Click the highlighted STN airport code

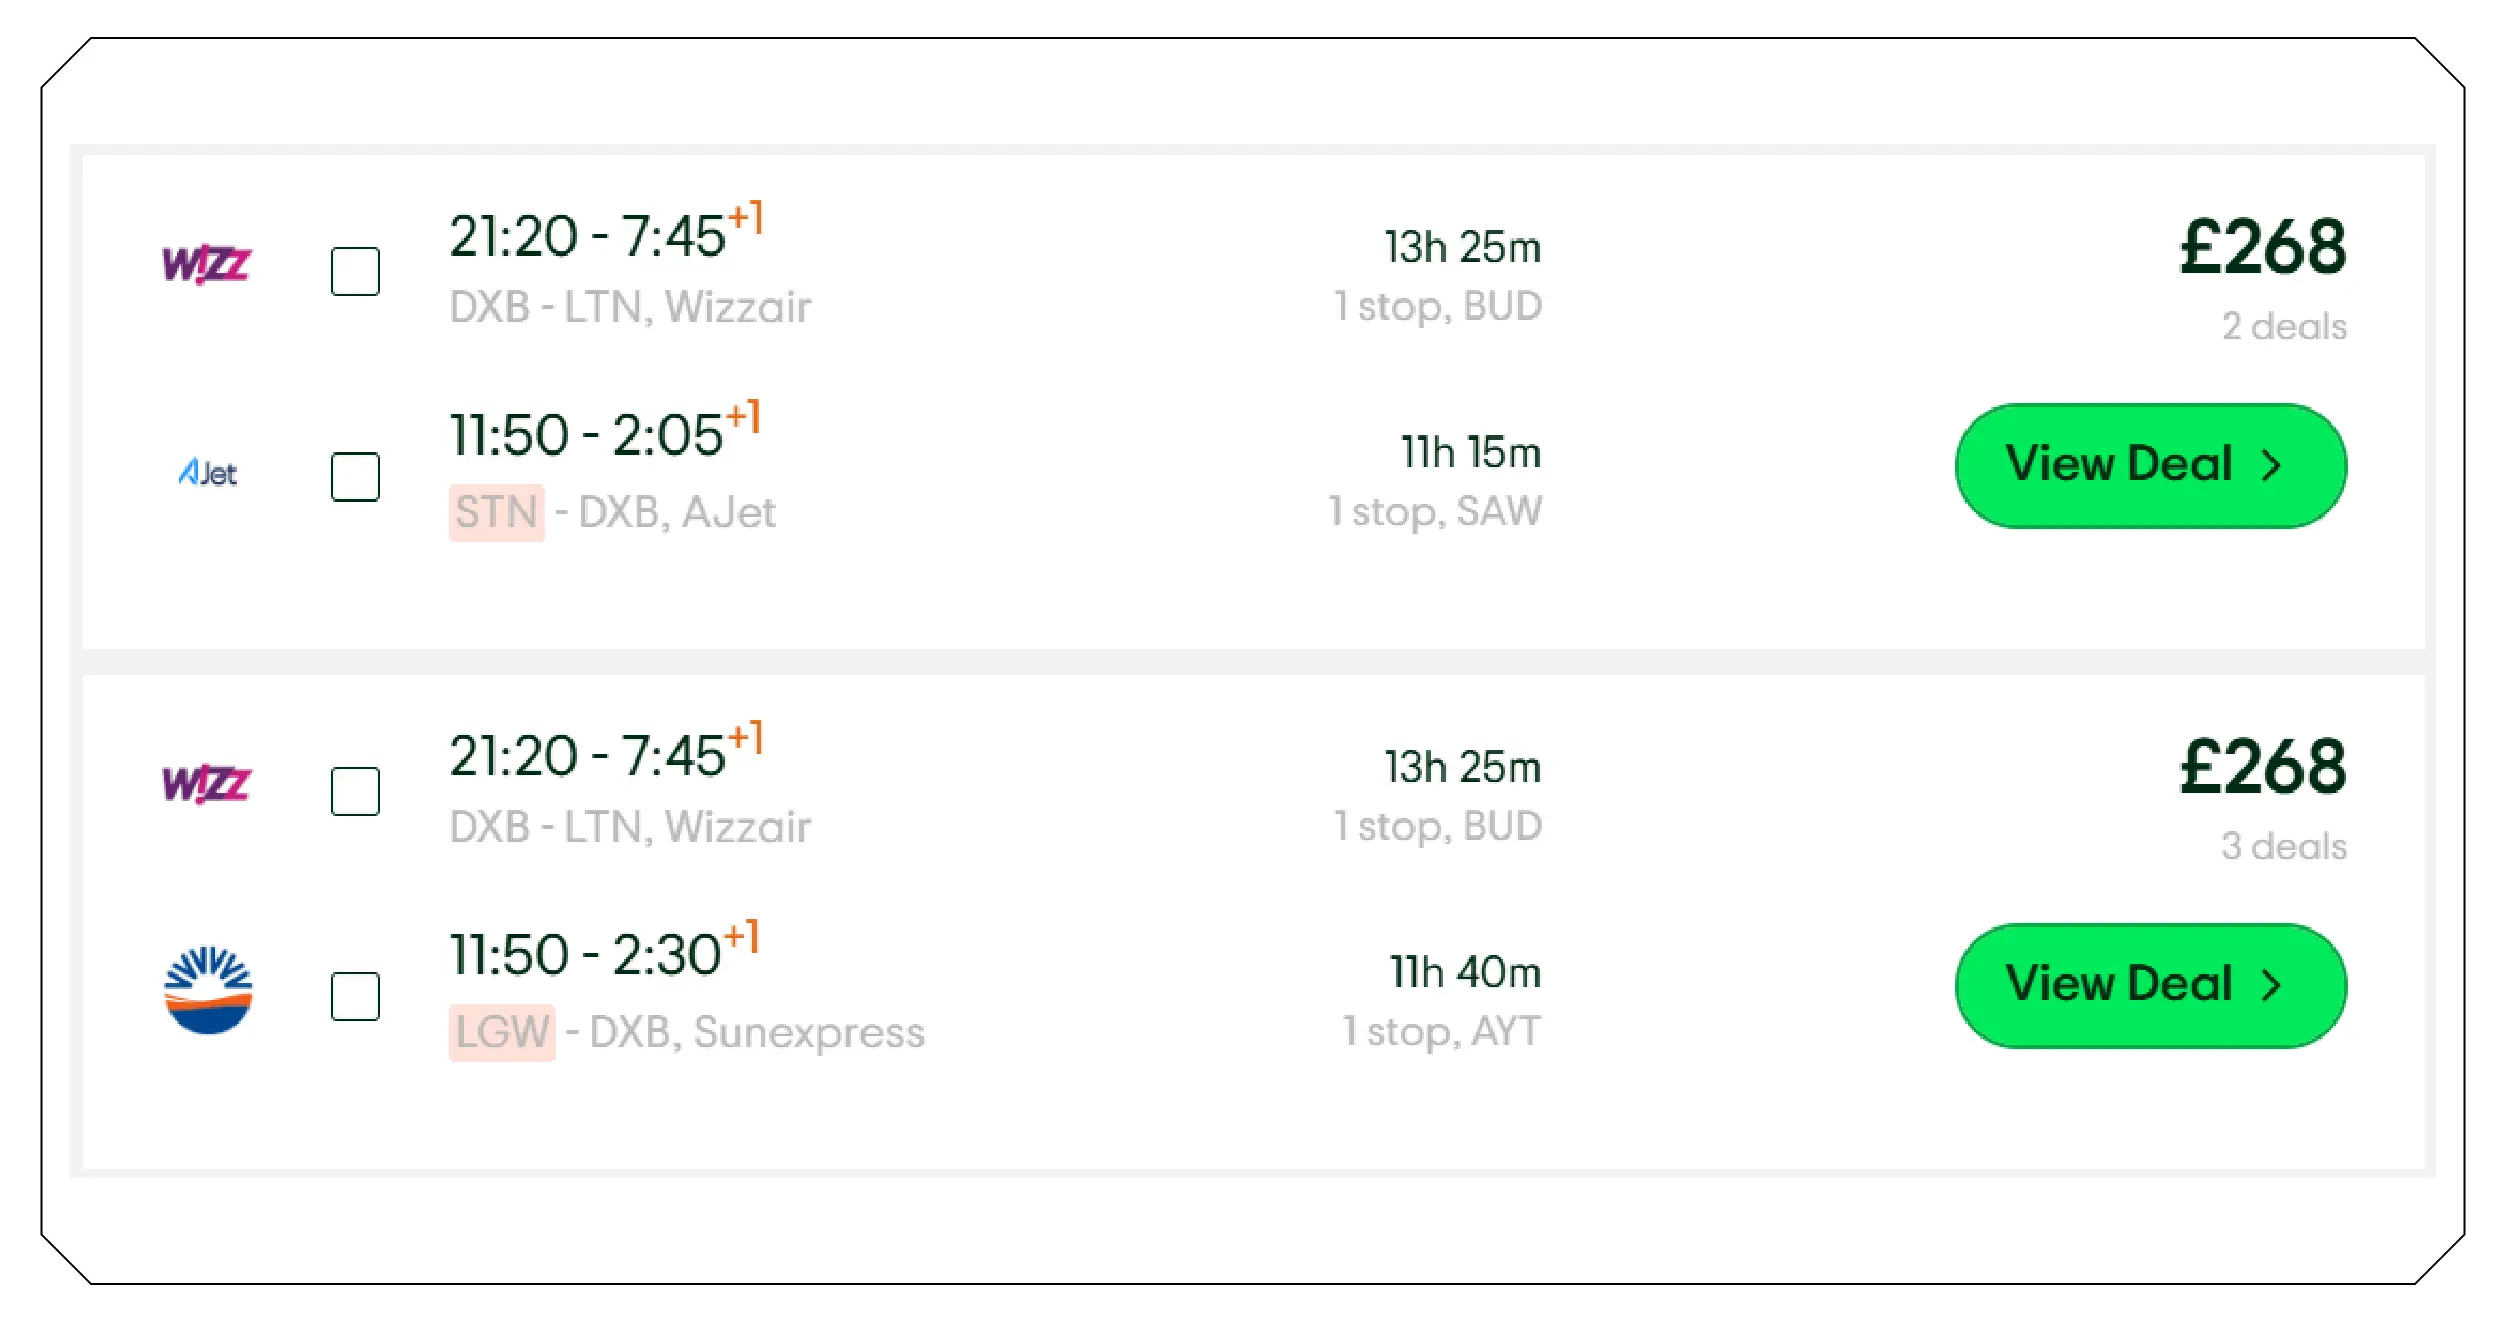(497, 513)
